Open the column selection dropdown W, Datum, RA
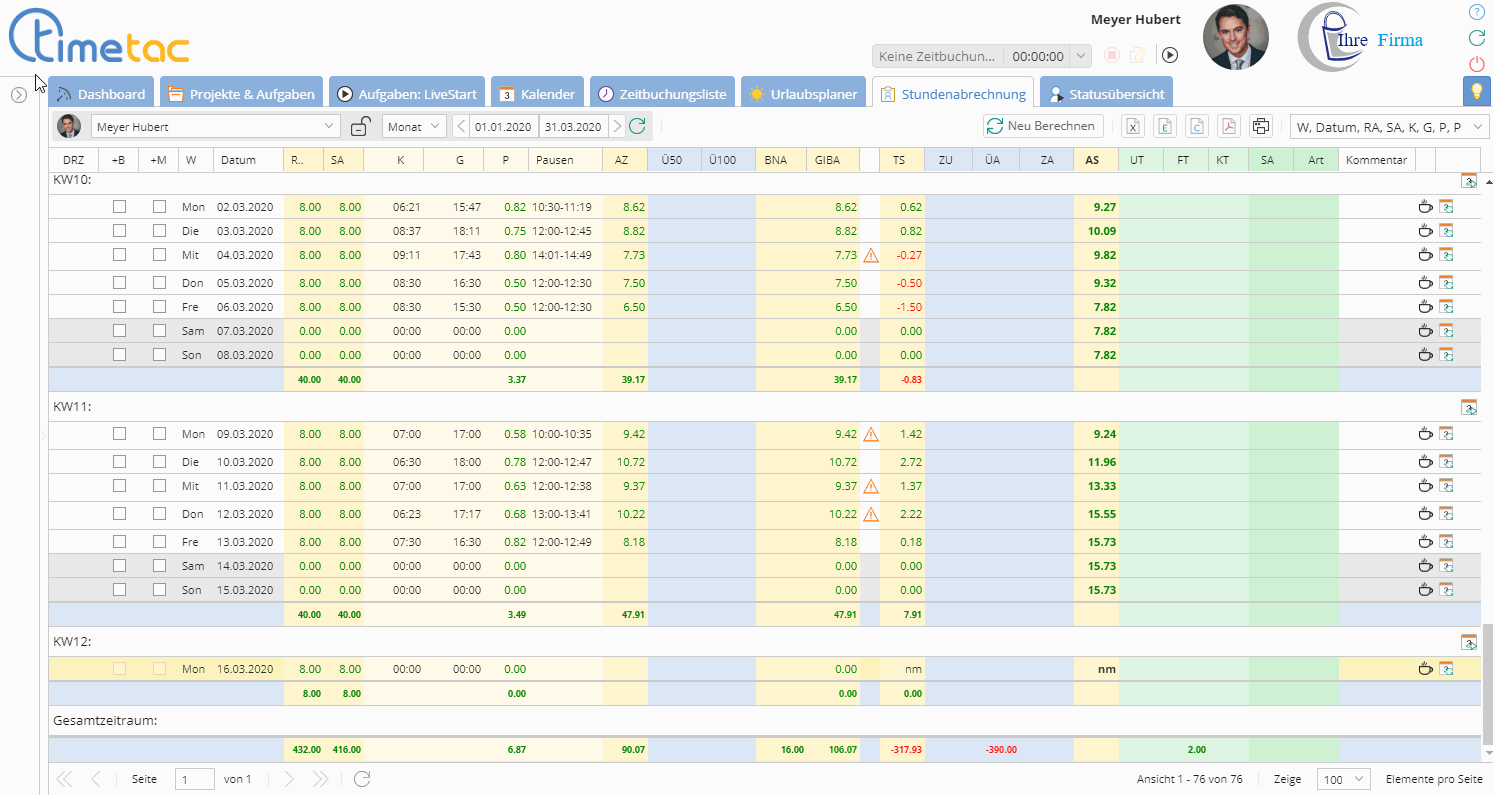Screen dimensions: 1493x795 point(1389,126)
